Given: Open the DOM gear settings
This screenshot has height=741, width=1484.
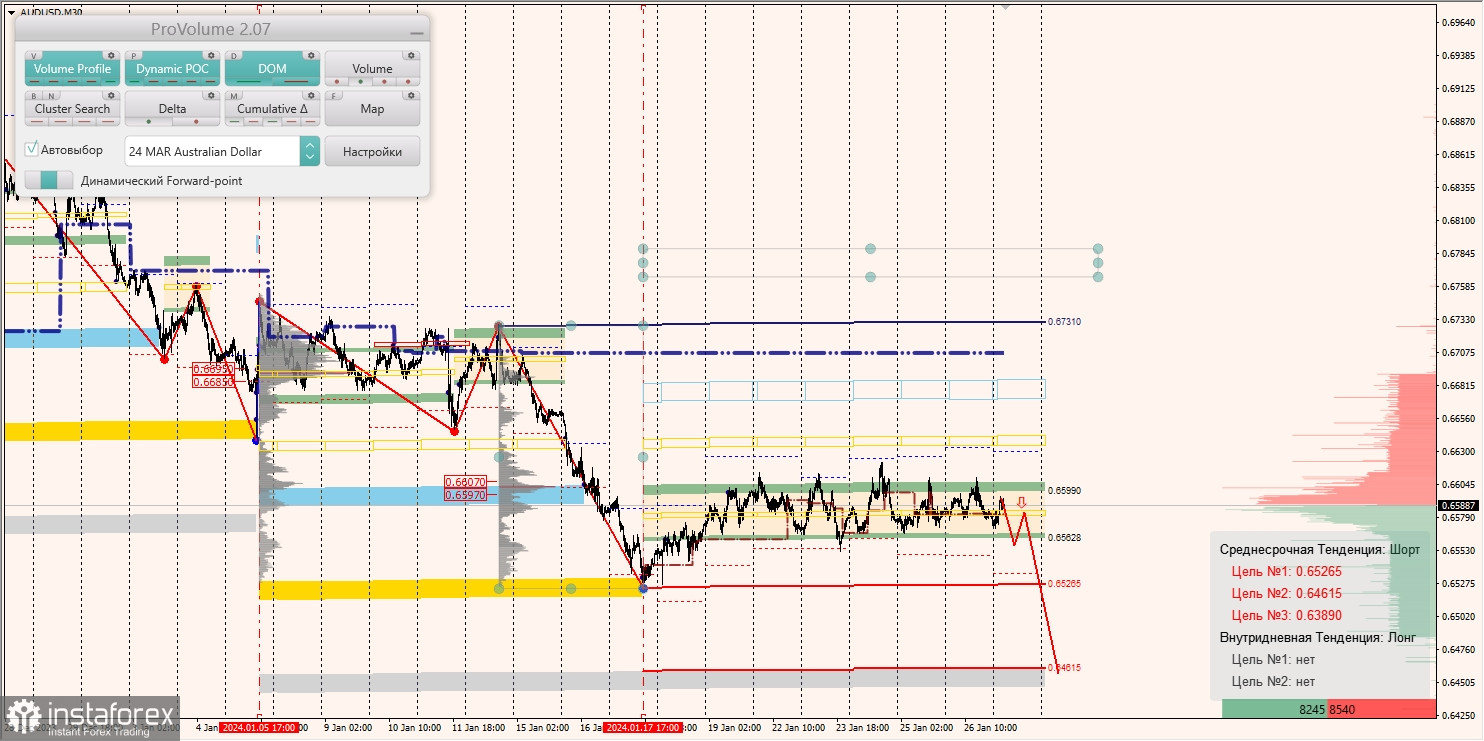Looking at the screenshot, I should tap(311, 55).
